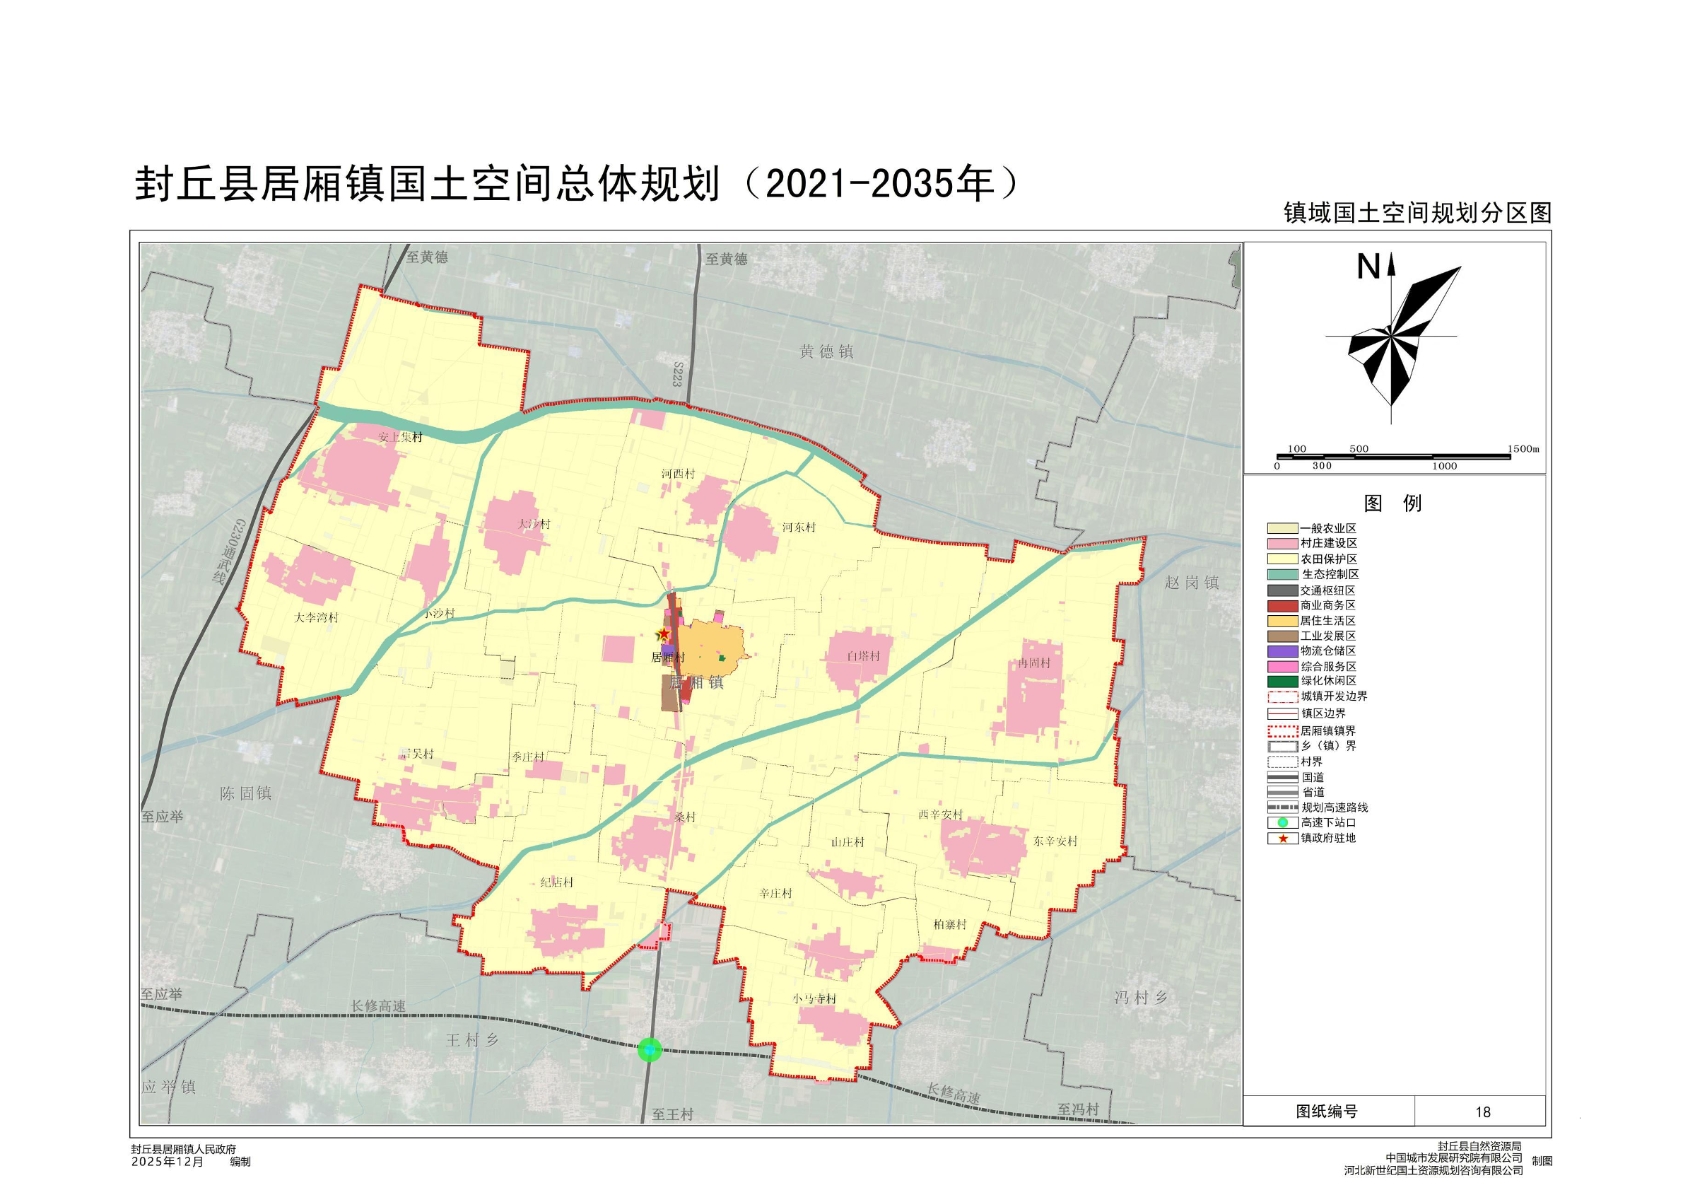Click the map scale bar
This screenshot has width=1683, height=1190.
pyautogui.click(x=1394, y=457)
